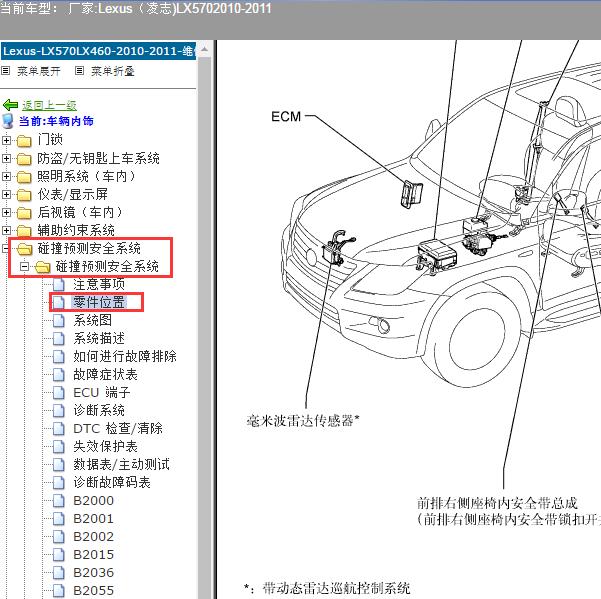Click the 返回上一级 link
This screenshot has height=599, width=601.
49,105
